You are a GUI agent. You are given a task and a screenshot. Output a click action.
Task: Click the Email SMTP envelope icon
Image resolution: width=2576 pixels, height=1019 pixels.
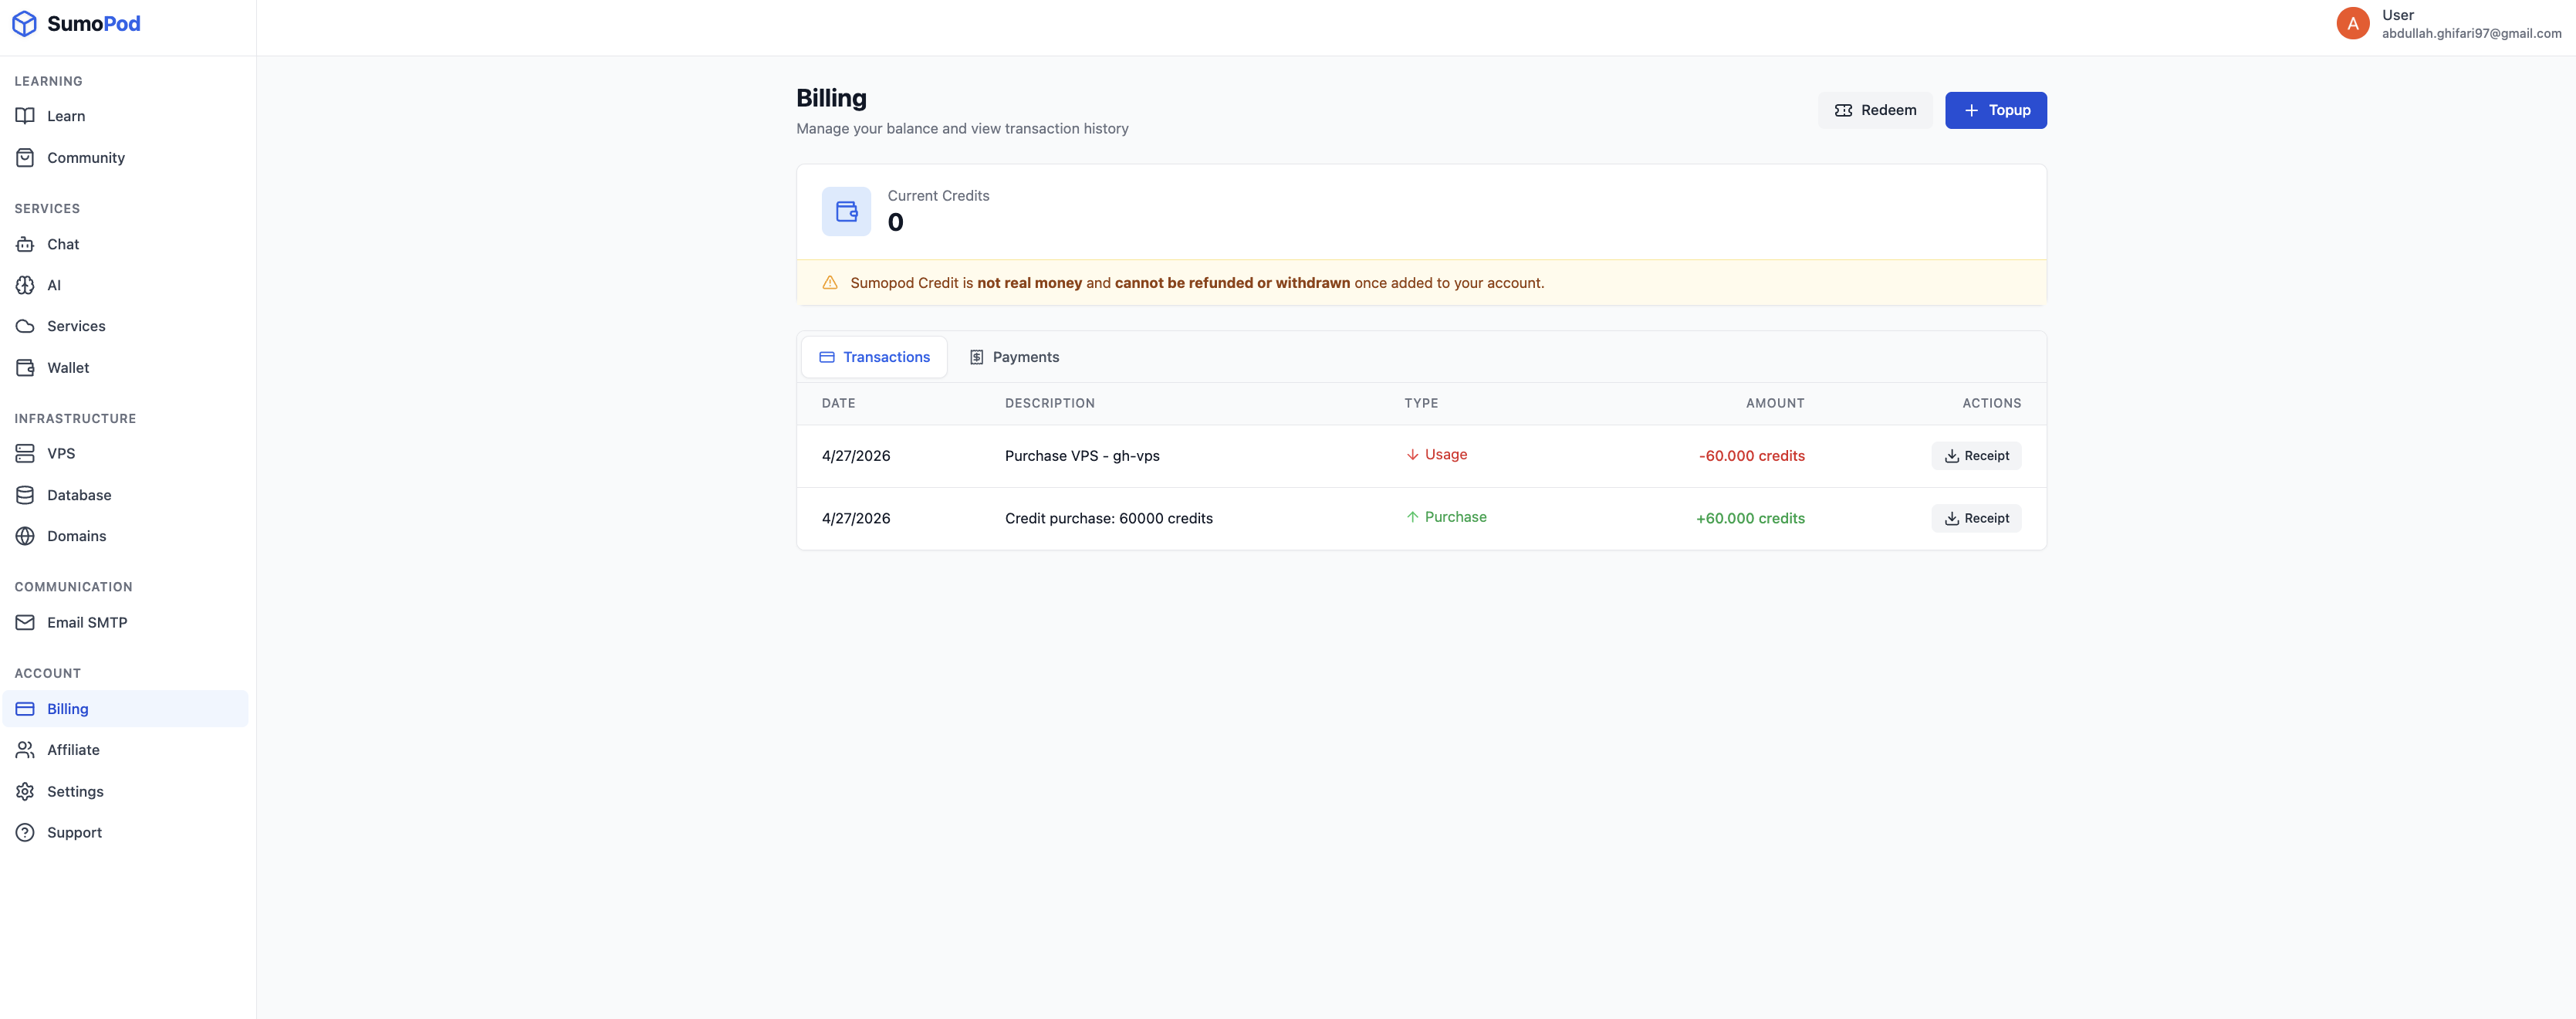click(x=25, y=622)
